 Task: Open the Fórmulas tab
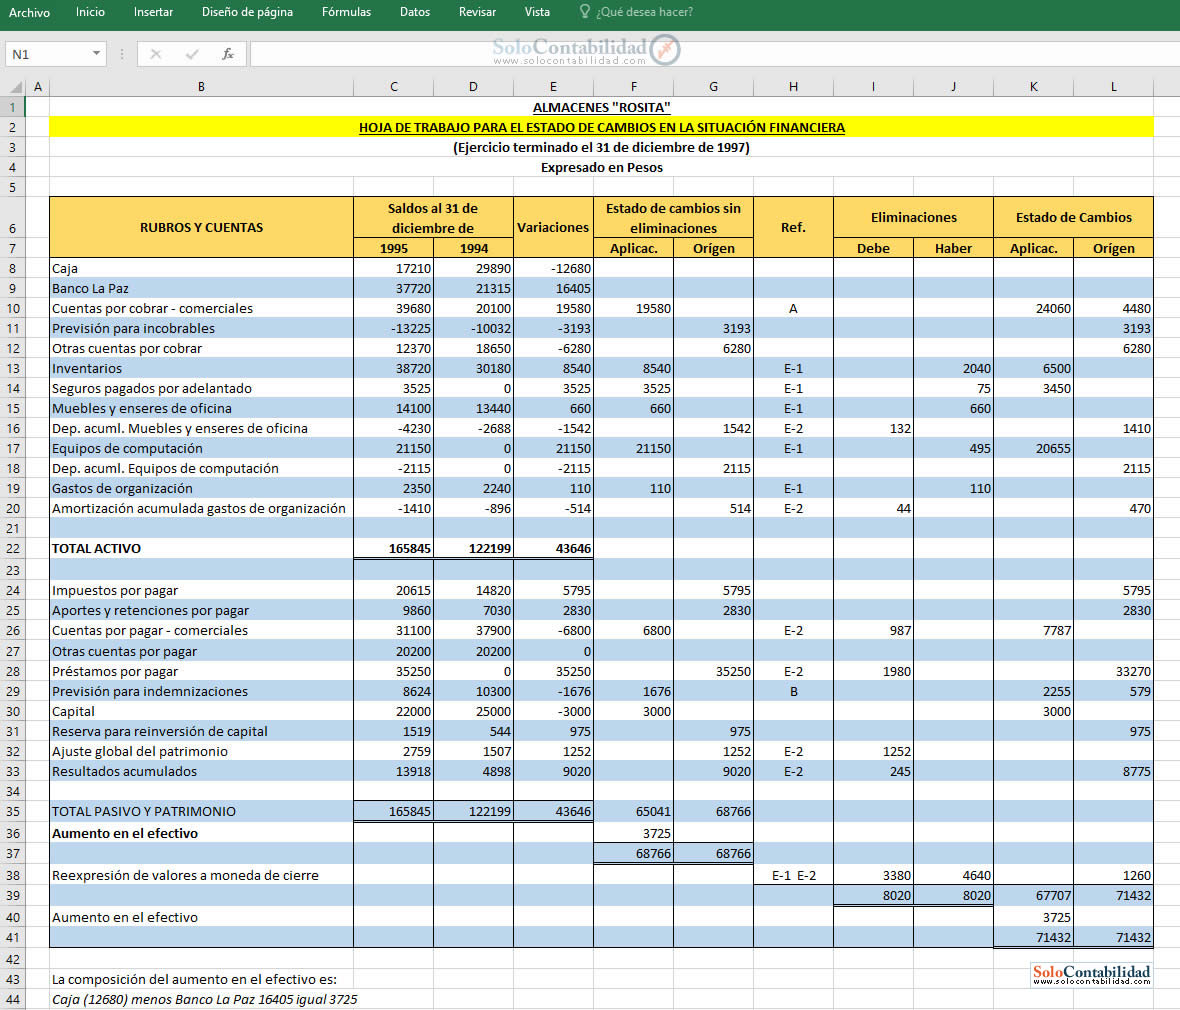pyautogui.click(x=346, y=12)
